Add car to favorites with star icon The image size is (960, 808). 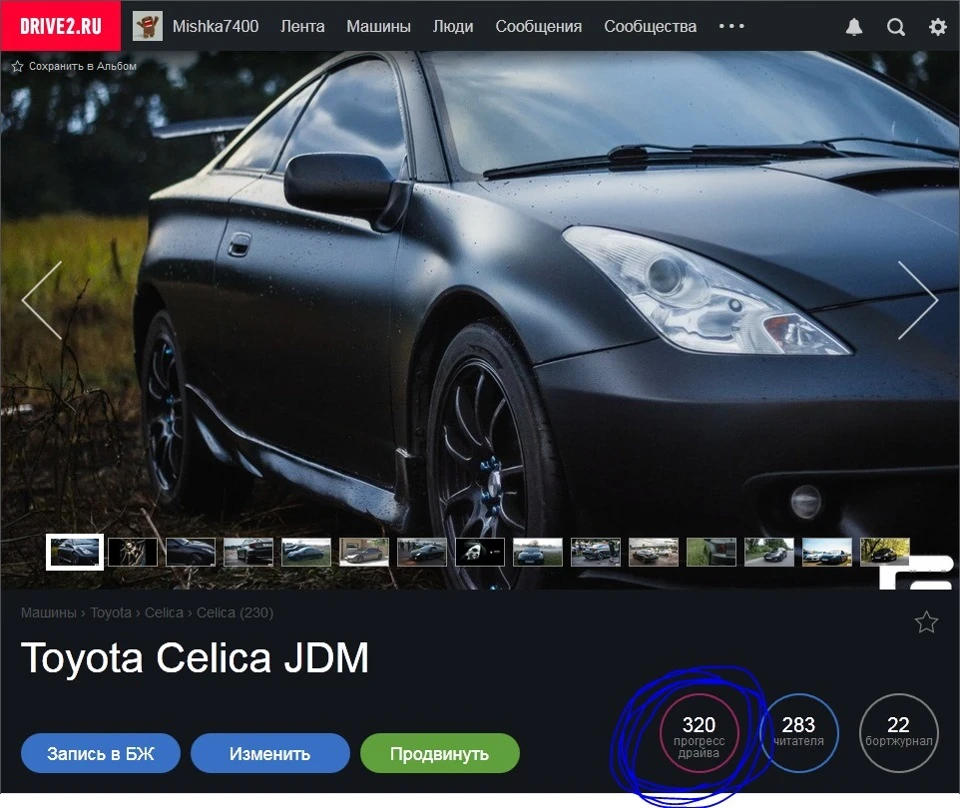tap(926, 622)
